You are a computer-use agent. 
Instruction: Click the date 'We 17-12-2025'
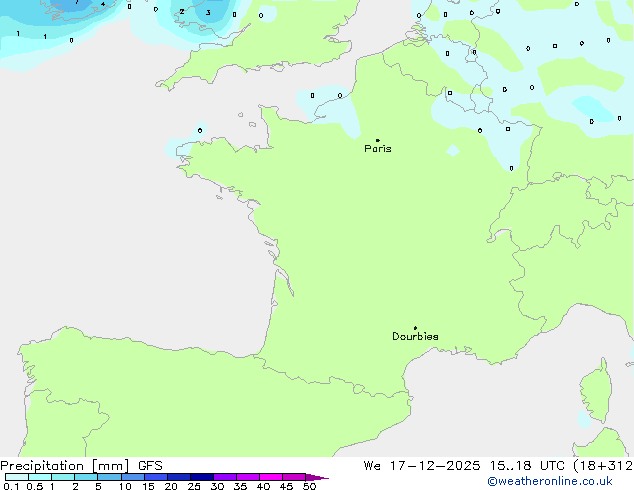point(422,466)
